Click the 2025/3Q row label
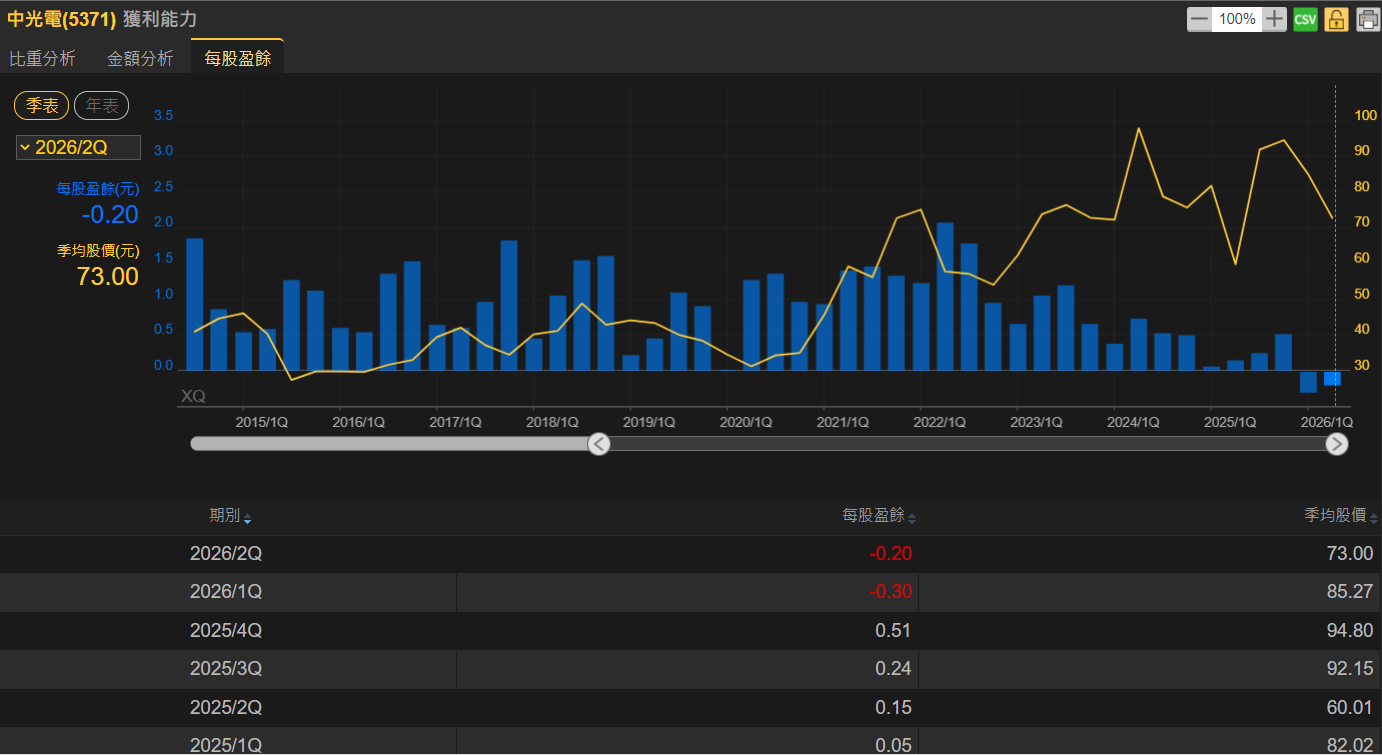The height and width of the screenshot is (755, 1382). point(226,669)
